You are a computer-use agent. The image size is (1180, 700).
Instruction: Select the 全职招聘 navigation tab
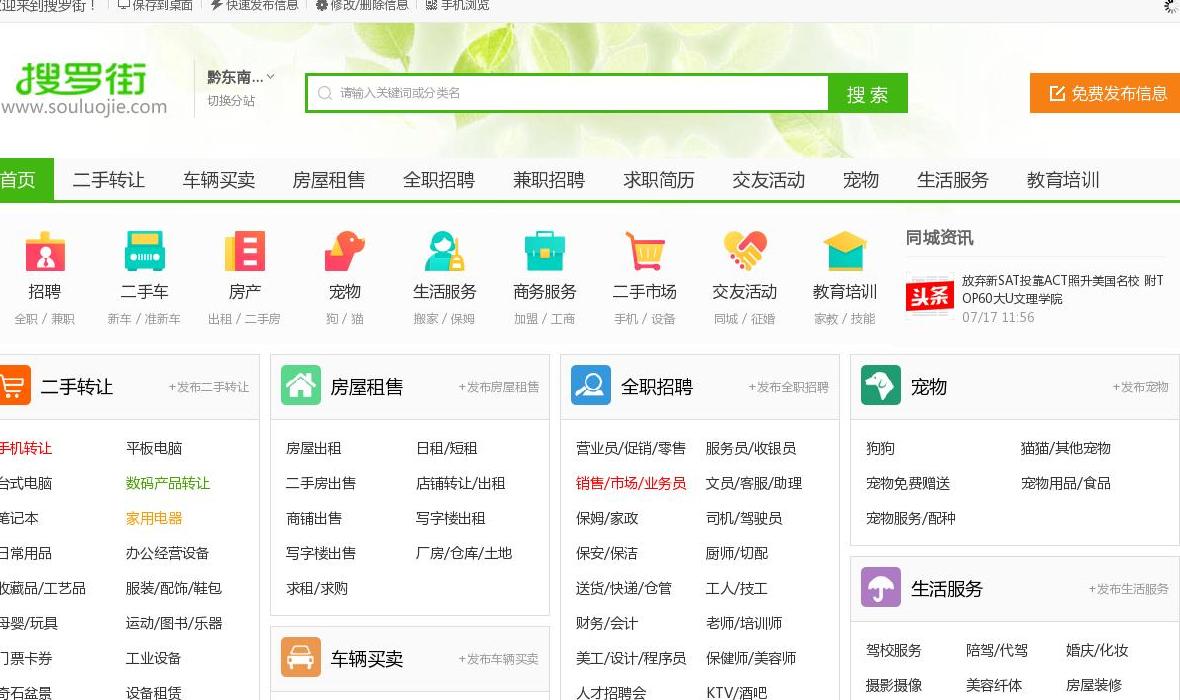coord(439,180)
